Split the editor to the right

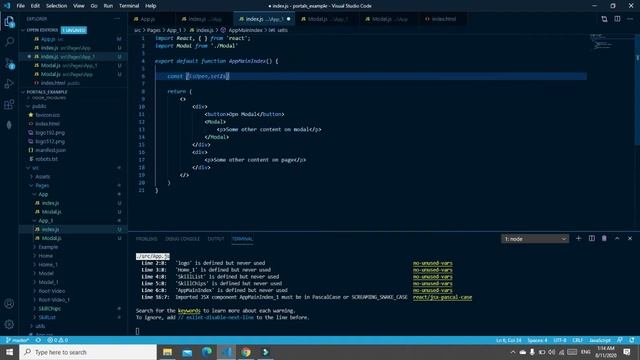617,19
